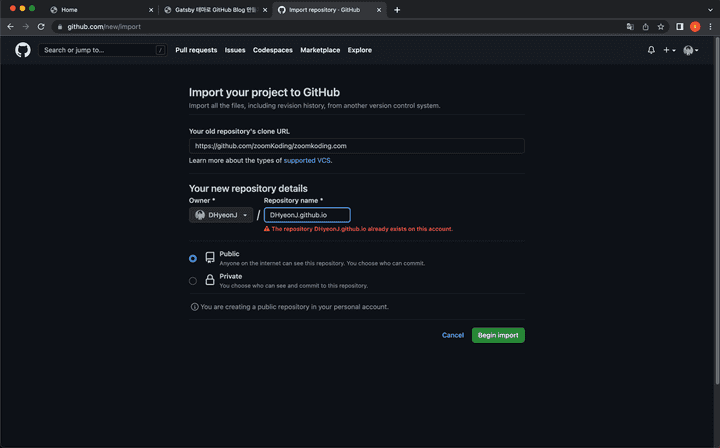
Task: Cancel the import
Action: pyautogui.click(x=453, y=335)
